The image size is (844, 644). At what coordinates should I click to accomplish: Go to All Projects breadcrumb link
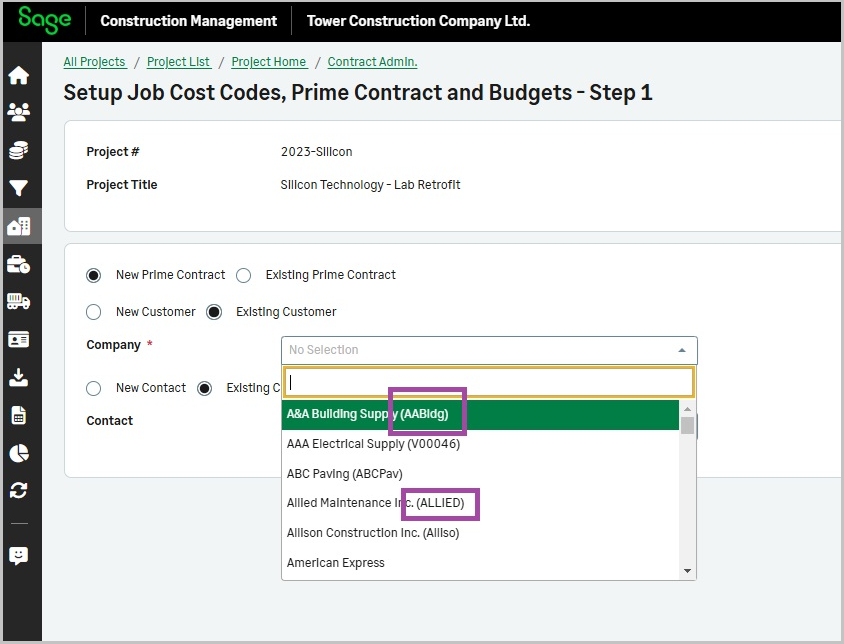click(95, 62)
